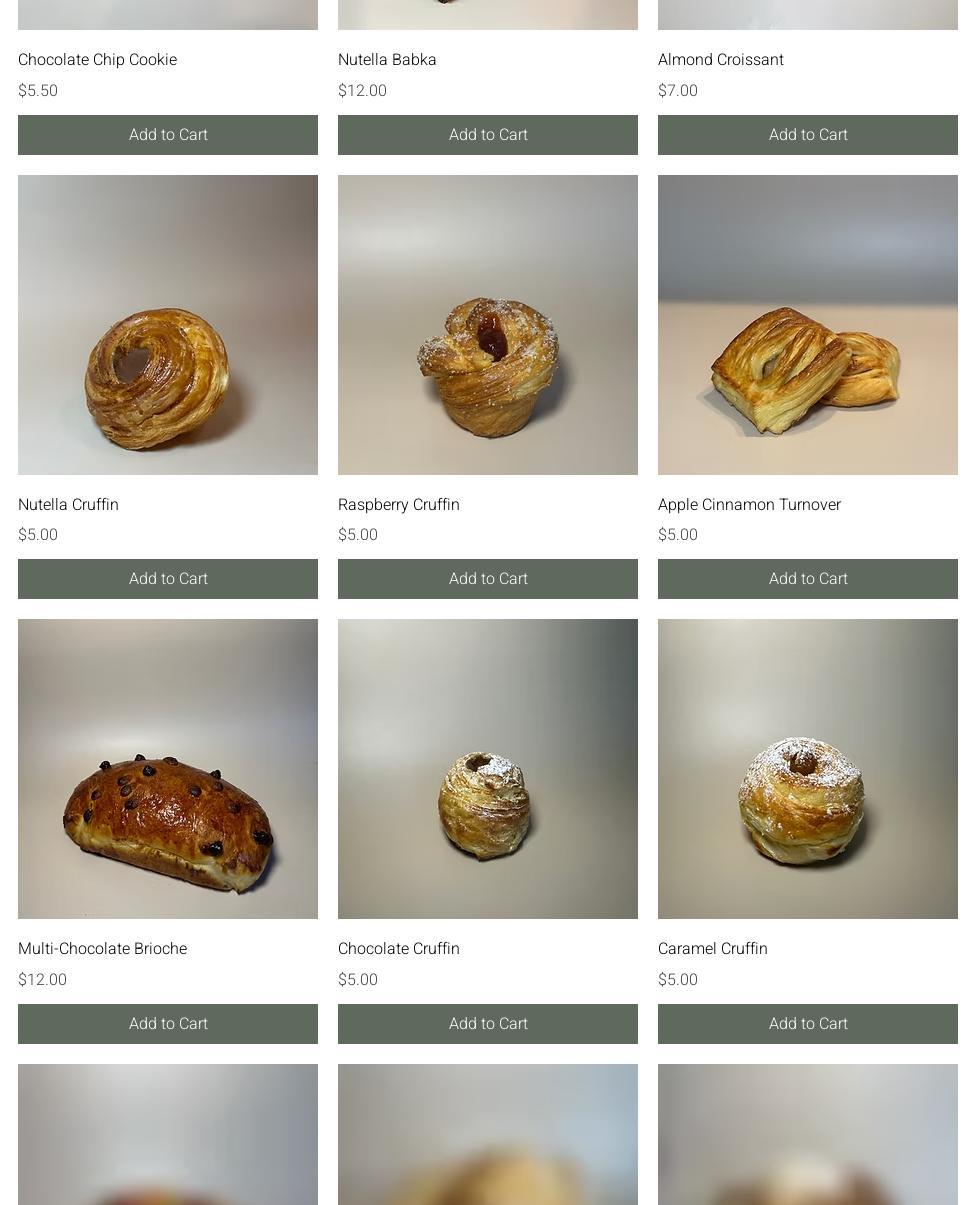Screen dimensions: 965x1205
Task: Open the Nutella Babka title link
Action: (x=387, y=60)
